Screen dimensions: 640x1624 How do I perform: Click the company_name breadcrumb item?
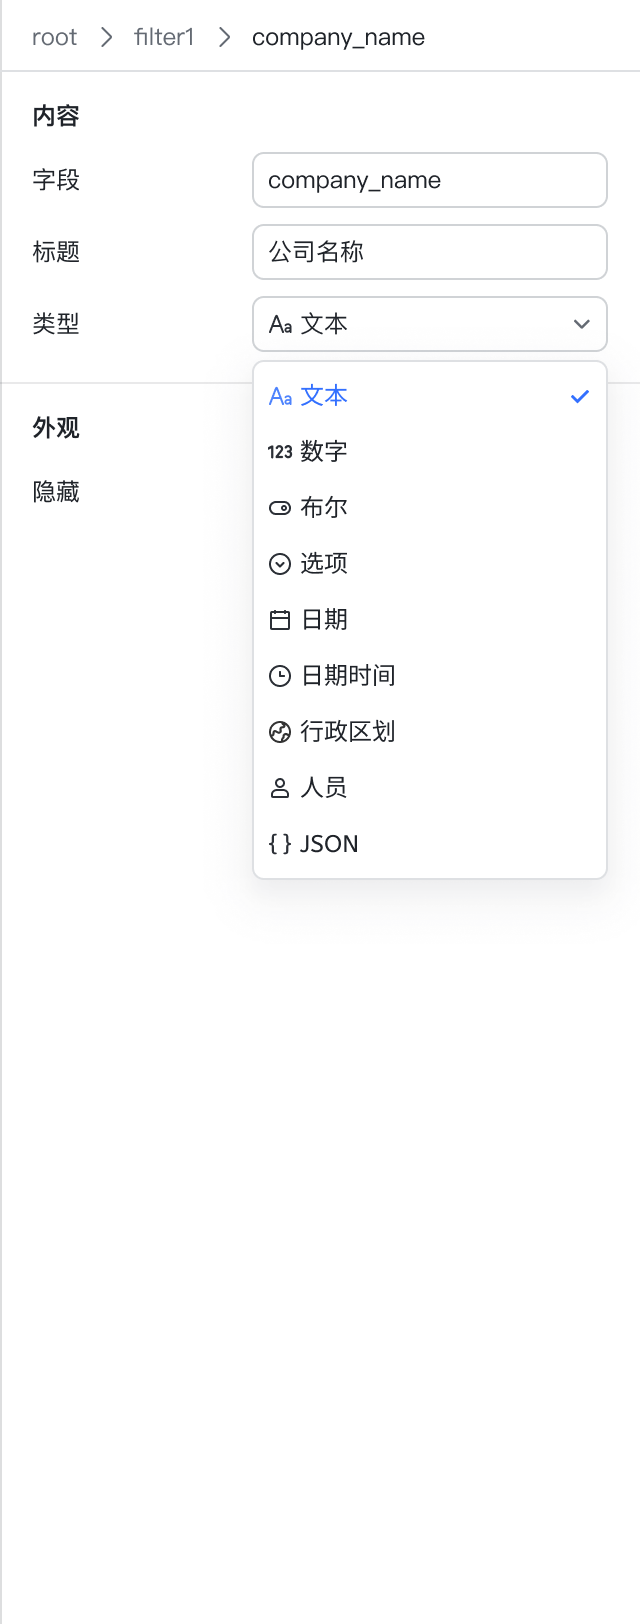[x=338, y=38]
